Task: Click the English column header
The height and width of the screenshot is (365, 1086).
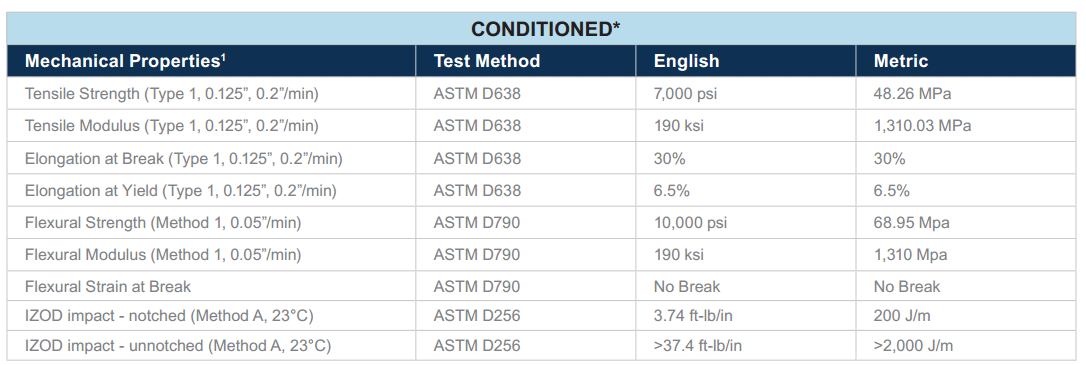Action: pos(686,61)
